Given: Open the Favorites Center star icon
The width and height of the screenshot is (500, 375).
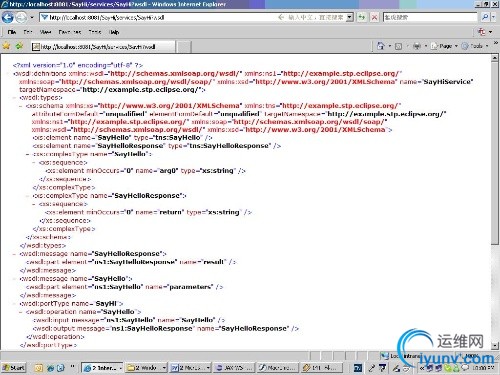Looking at the screenshot, I should [6, 46].
